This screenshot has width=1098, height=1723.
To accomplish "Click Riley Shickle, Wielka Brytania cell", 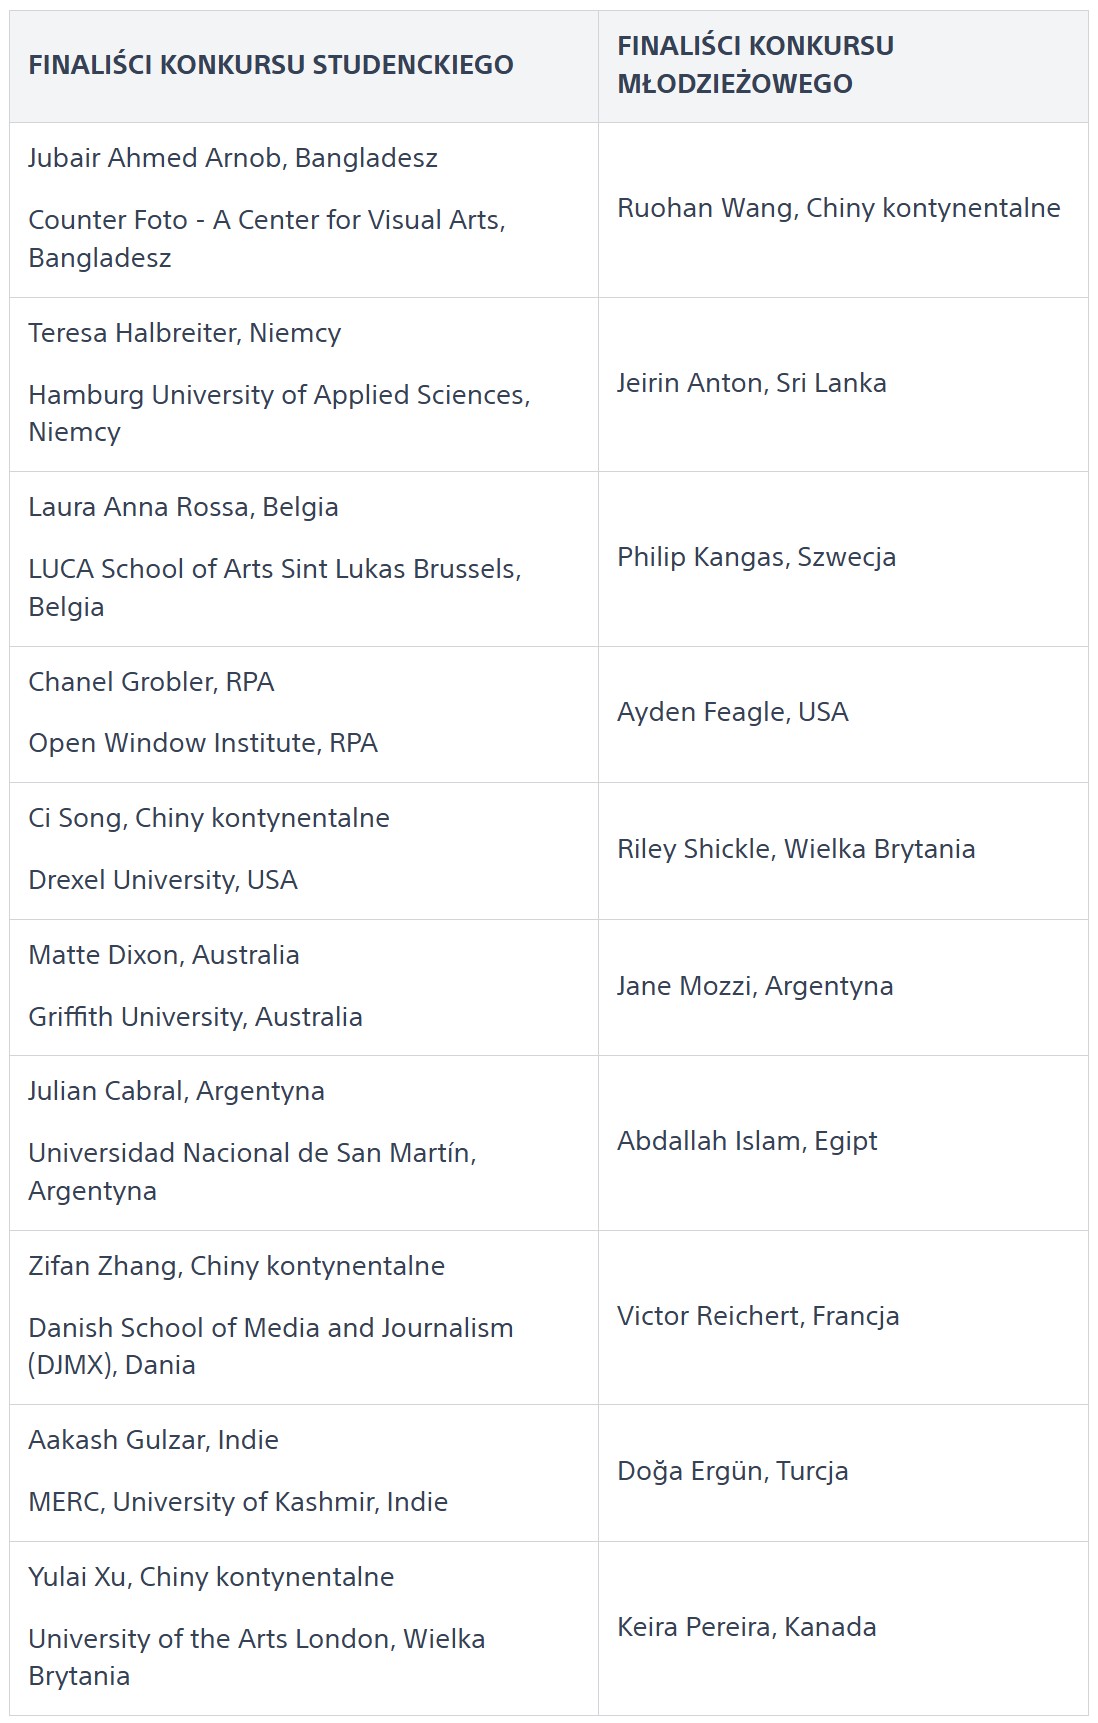I will coord(795,849).
